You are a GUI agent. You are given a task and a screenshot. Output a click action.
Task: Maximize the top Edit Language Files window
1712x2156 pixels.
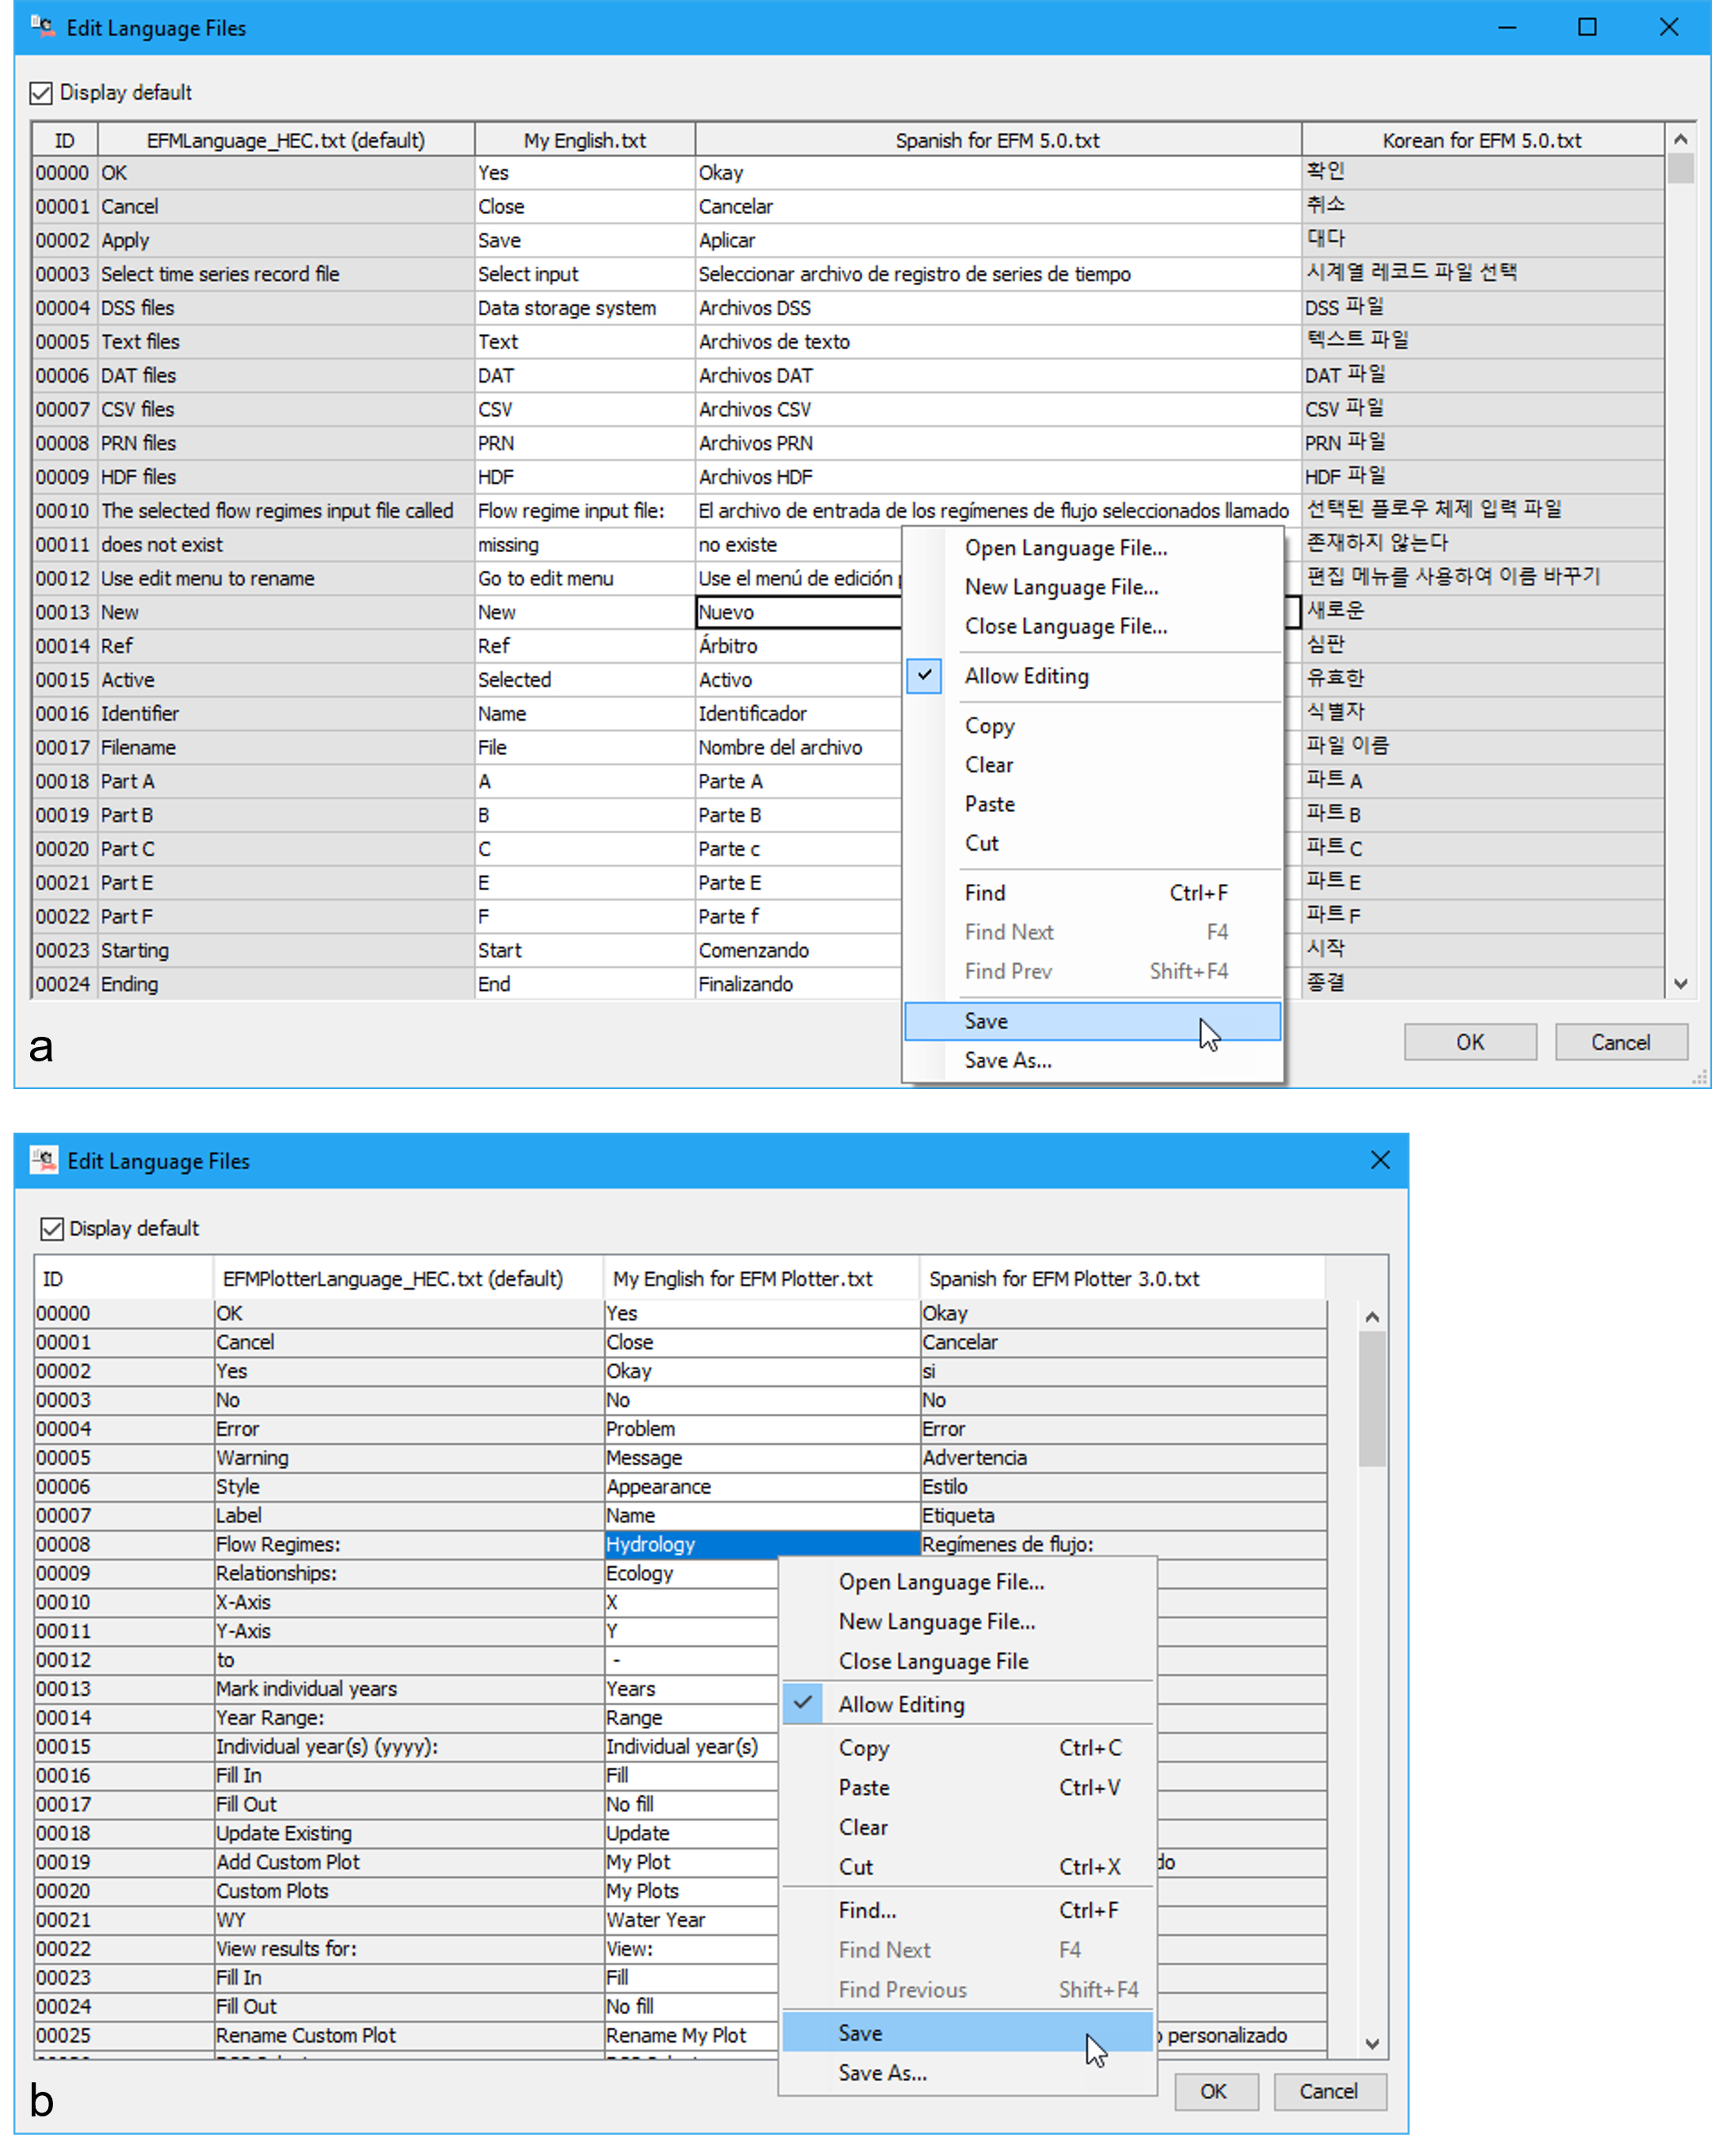point(1587,27)
